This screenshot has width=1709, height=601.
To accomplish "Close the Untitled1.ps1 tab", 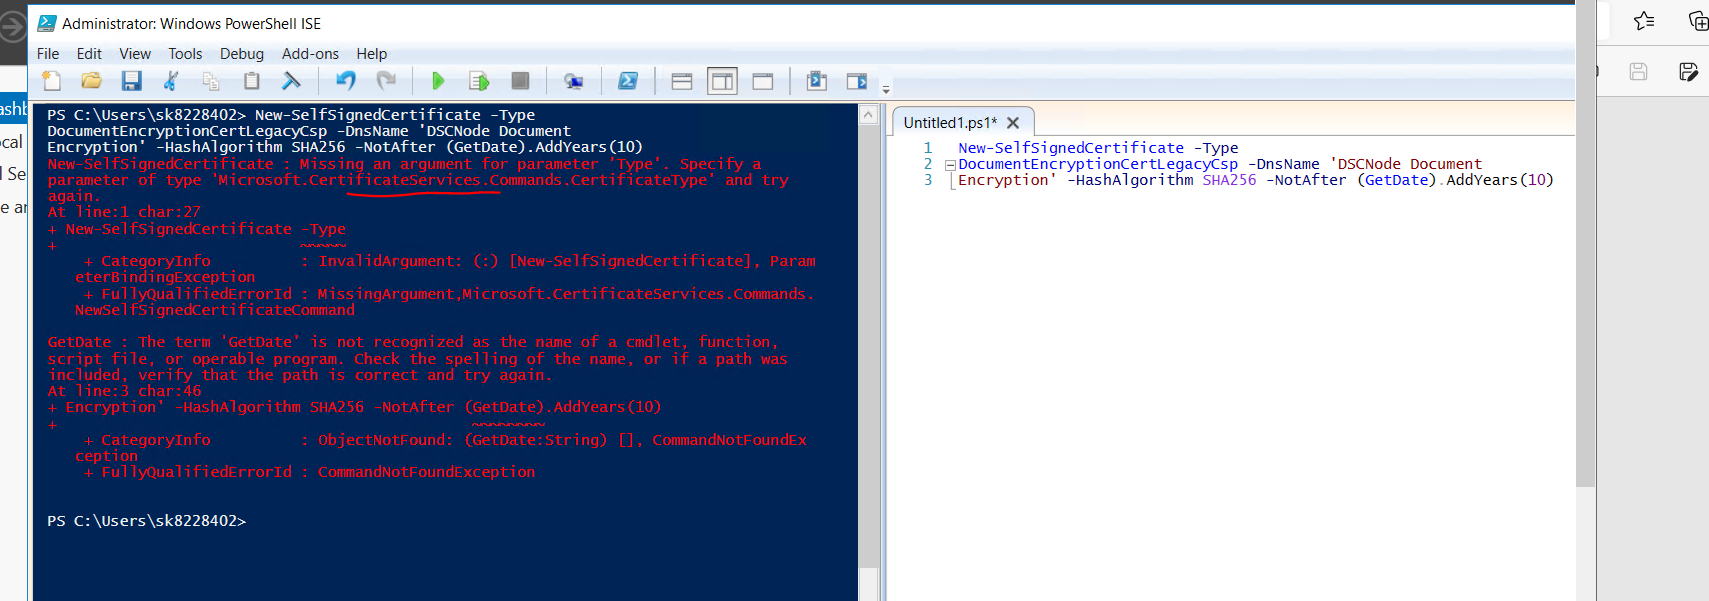I will point(1013,123).
